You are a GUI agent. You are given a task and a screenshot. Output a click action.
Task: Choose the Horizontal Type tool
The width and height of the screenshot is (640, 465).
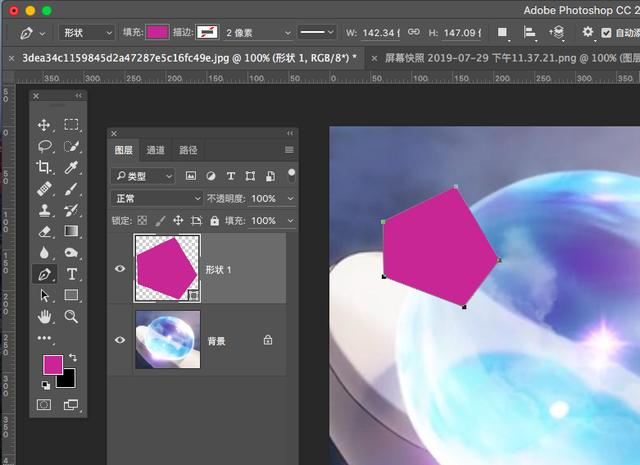71,274
